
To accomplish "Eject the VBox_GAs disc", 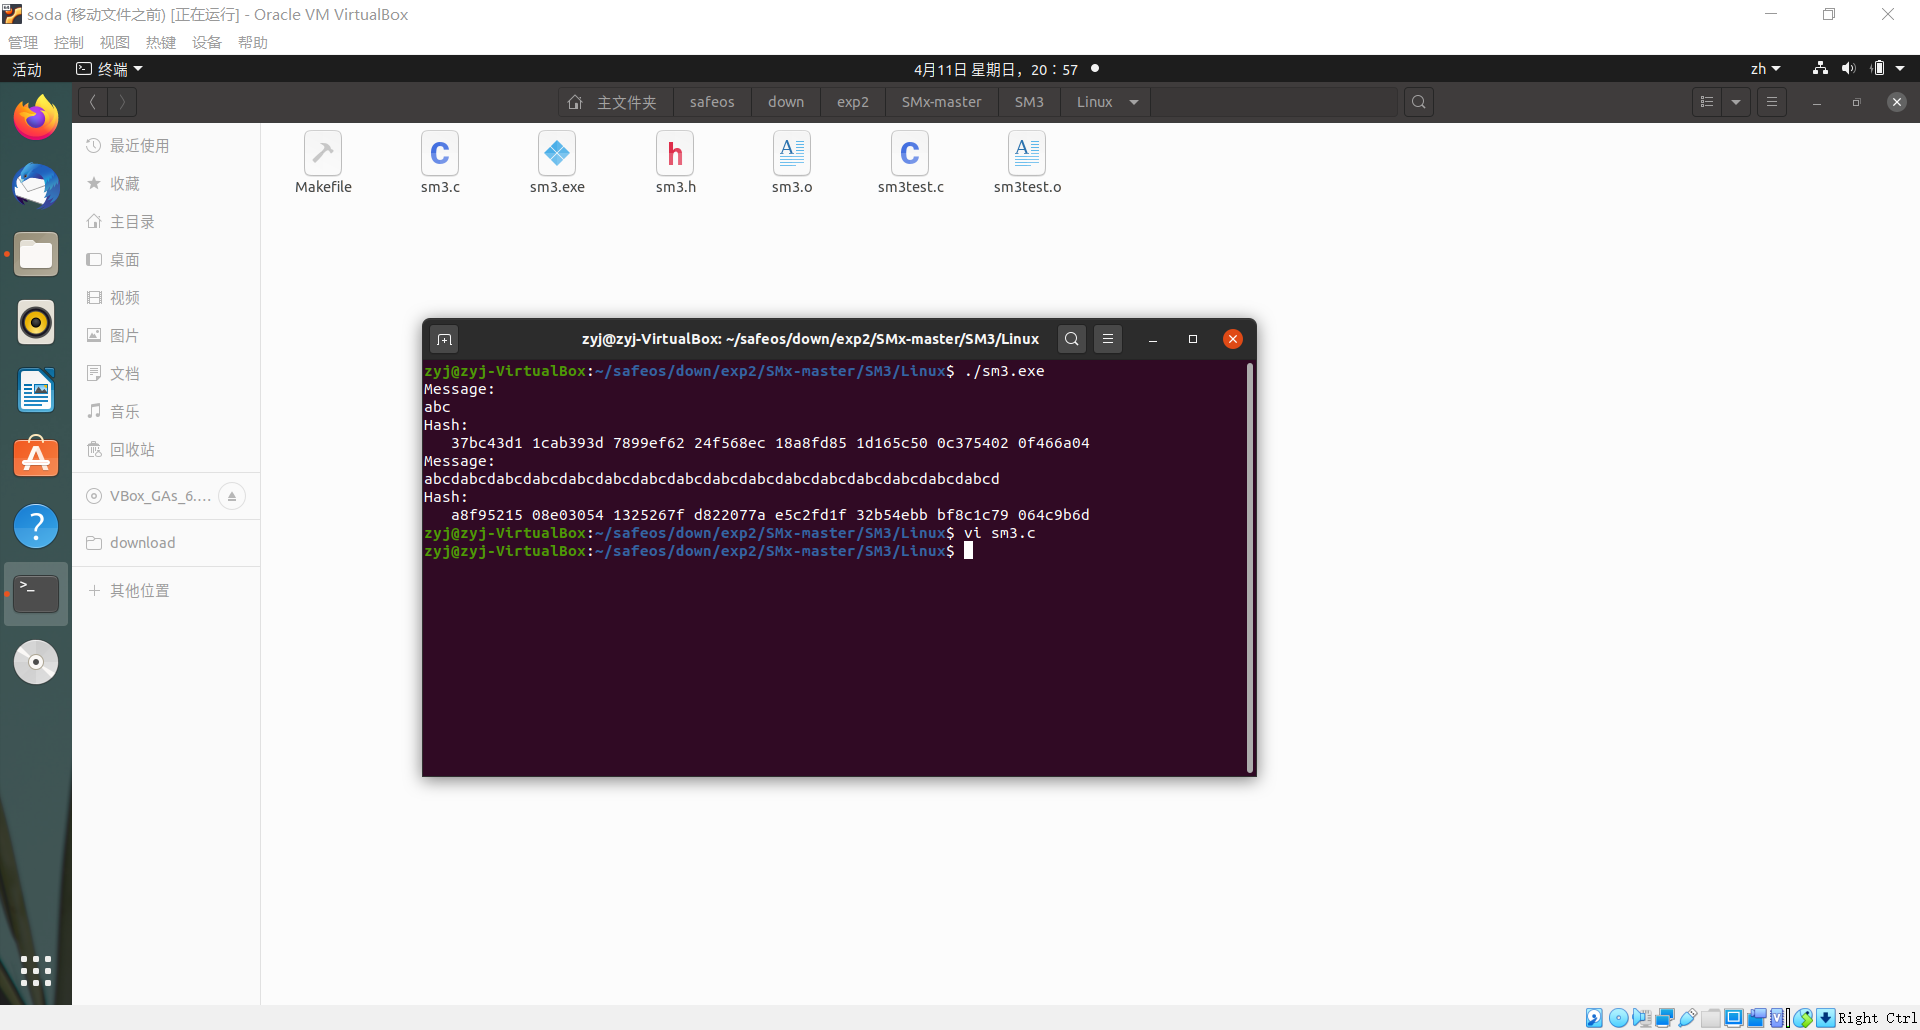I will [x=232, y=496].
